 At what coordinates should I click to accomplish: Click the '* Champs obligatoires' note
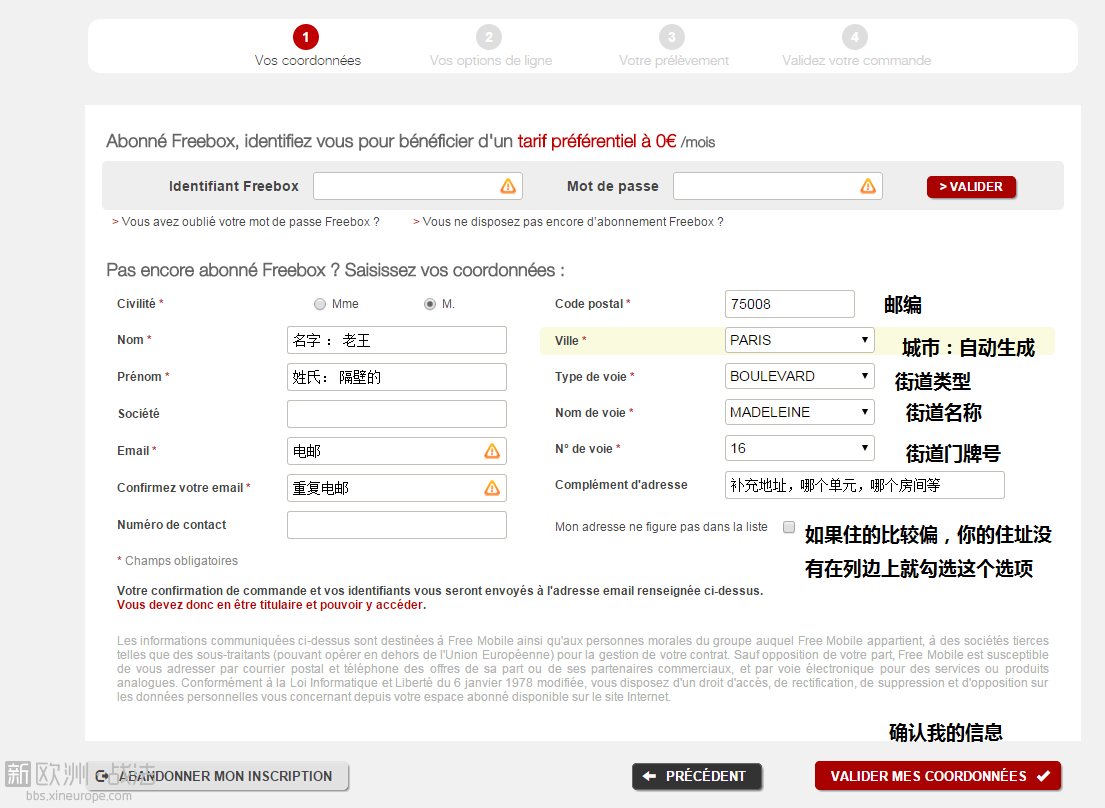click(x=178, y=561)
